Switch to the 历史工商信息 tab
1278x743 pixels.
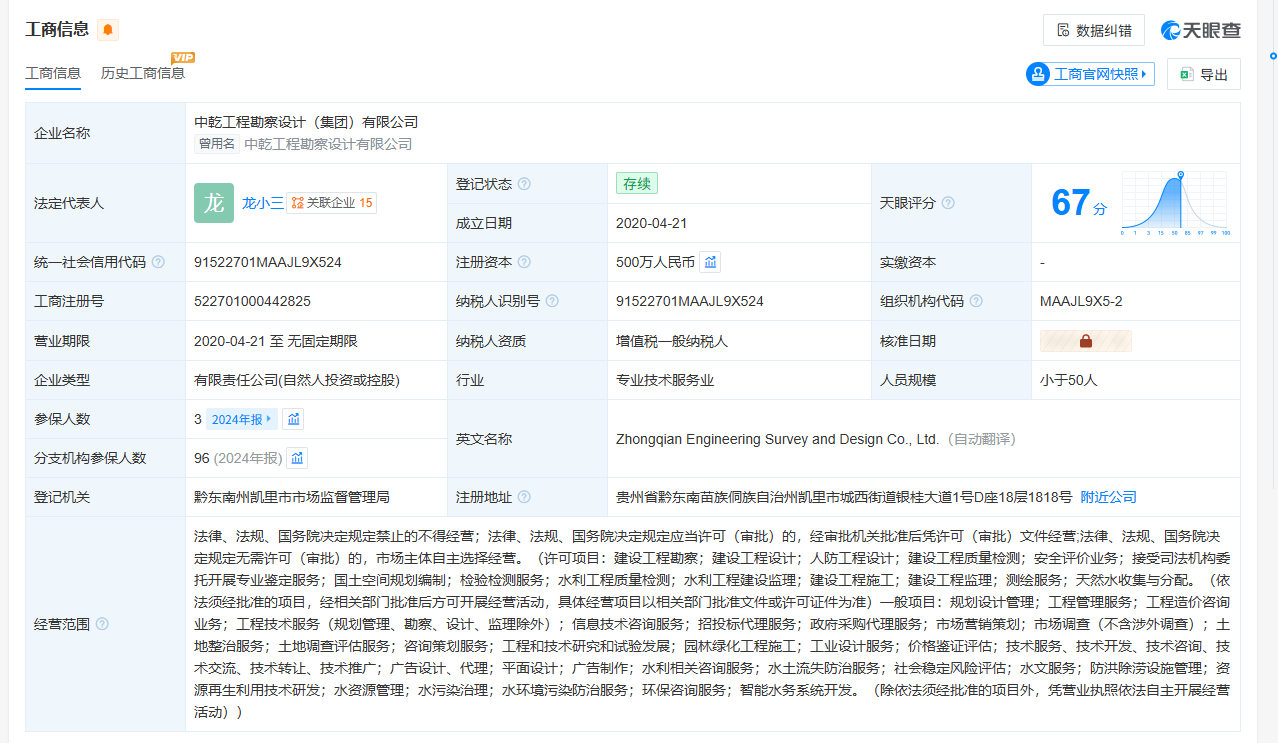tap(143, 73)
